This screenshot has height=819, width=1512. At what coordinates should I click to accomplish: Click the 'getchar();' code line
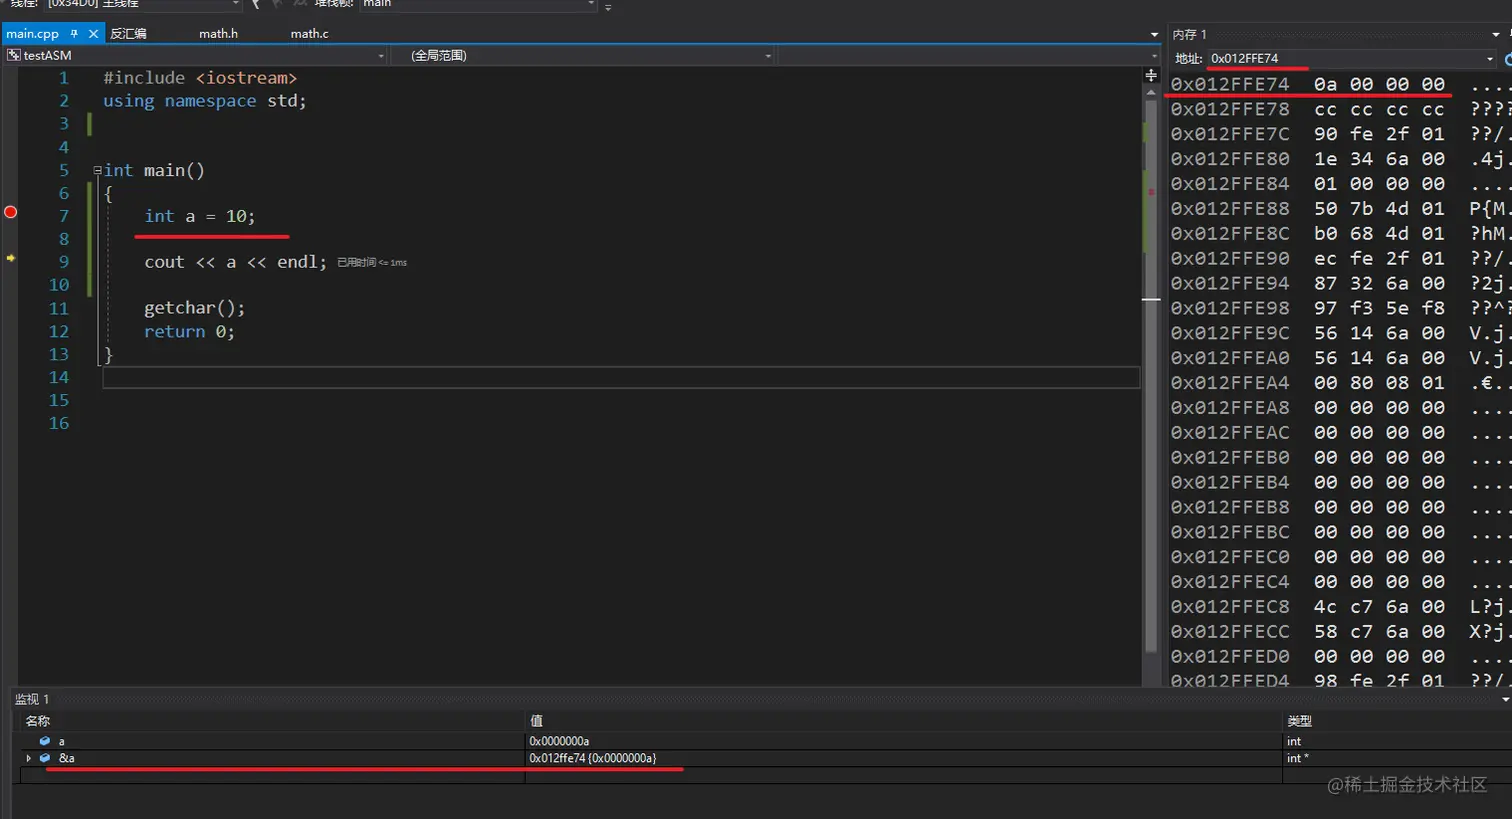(195, 309)
